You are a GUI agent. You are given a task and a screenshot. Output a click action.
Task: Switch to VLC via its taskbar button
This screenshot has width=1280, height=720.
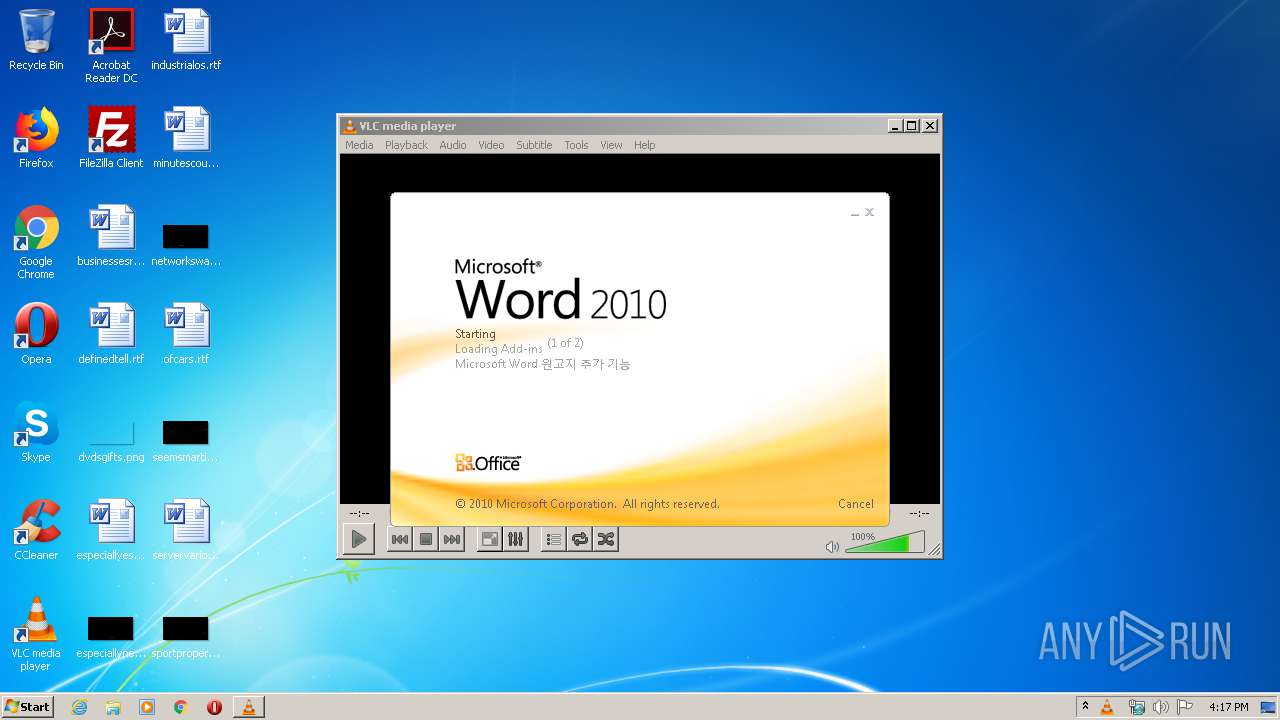pos(249,707)
